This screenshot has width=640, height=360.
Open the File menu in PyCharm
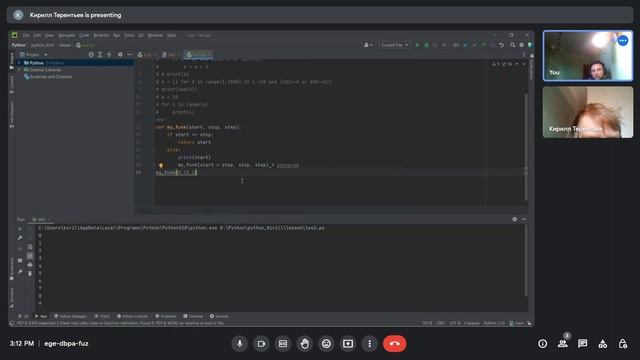[26, 36]
